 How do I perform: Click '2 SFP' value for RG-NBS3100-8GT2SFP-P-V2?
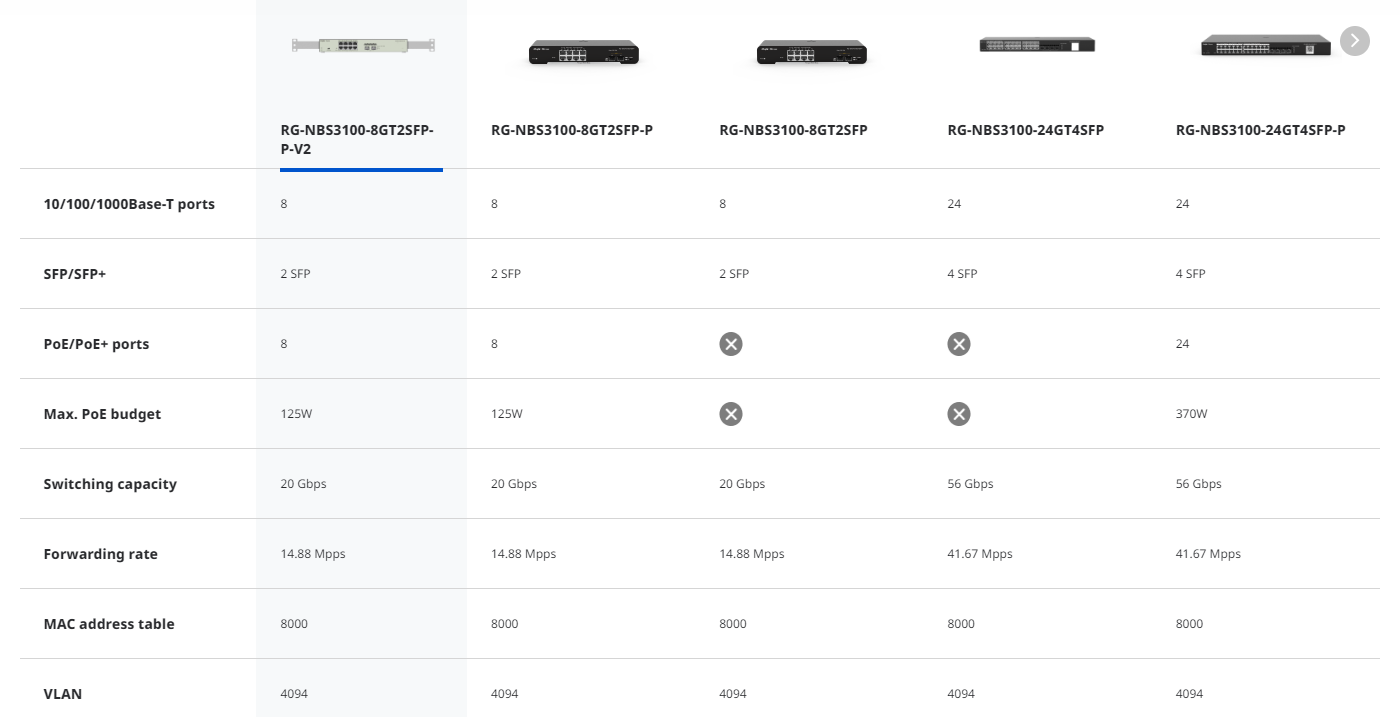[x=296, y=274]
